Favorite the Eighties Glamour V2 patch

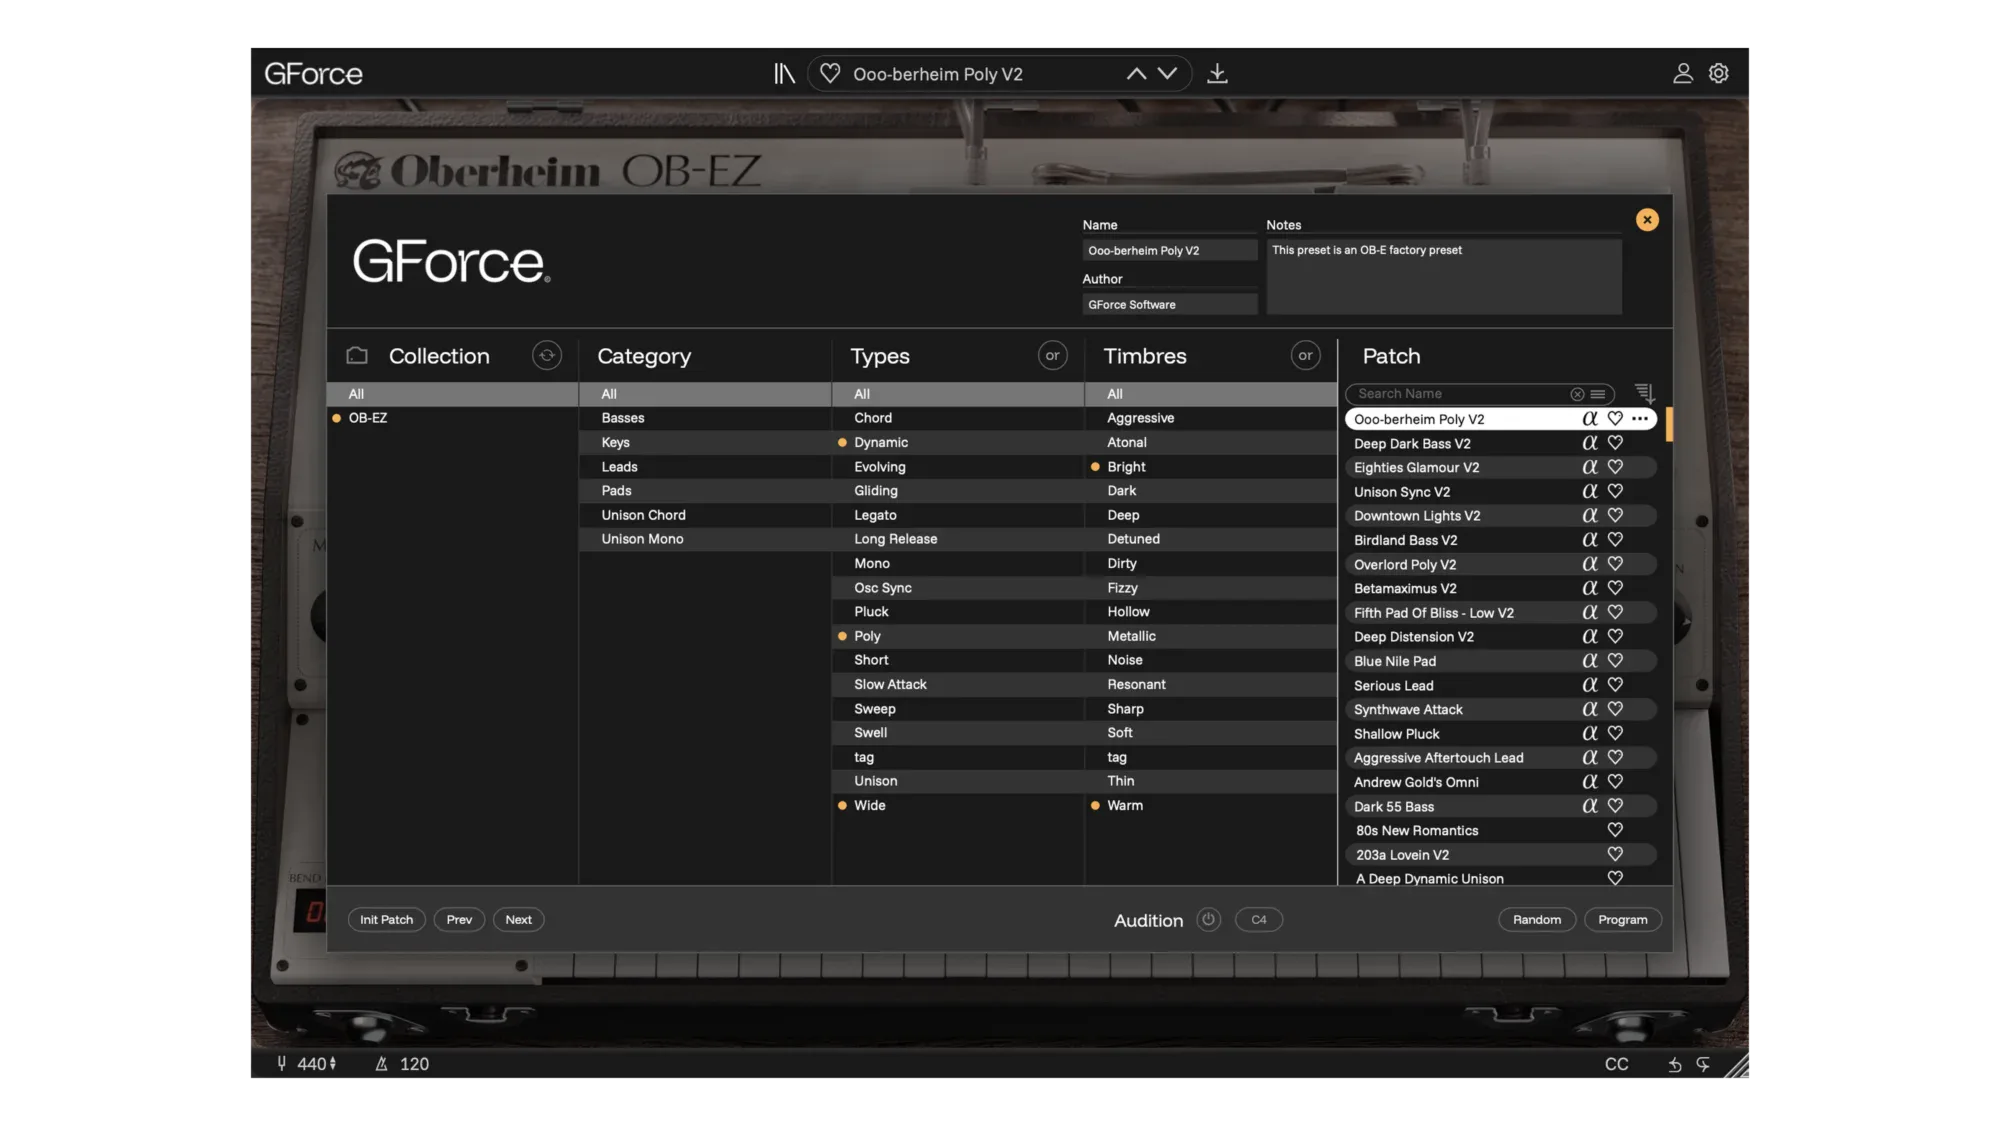[1615, 467]
